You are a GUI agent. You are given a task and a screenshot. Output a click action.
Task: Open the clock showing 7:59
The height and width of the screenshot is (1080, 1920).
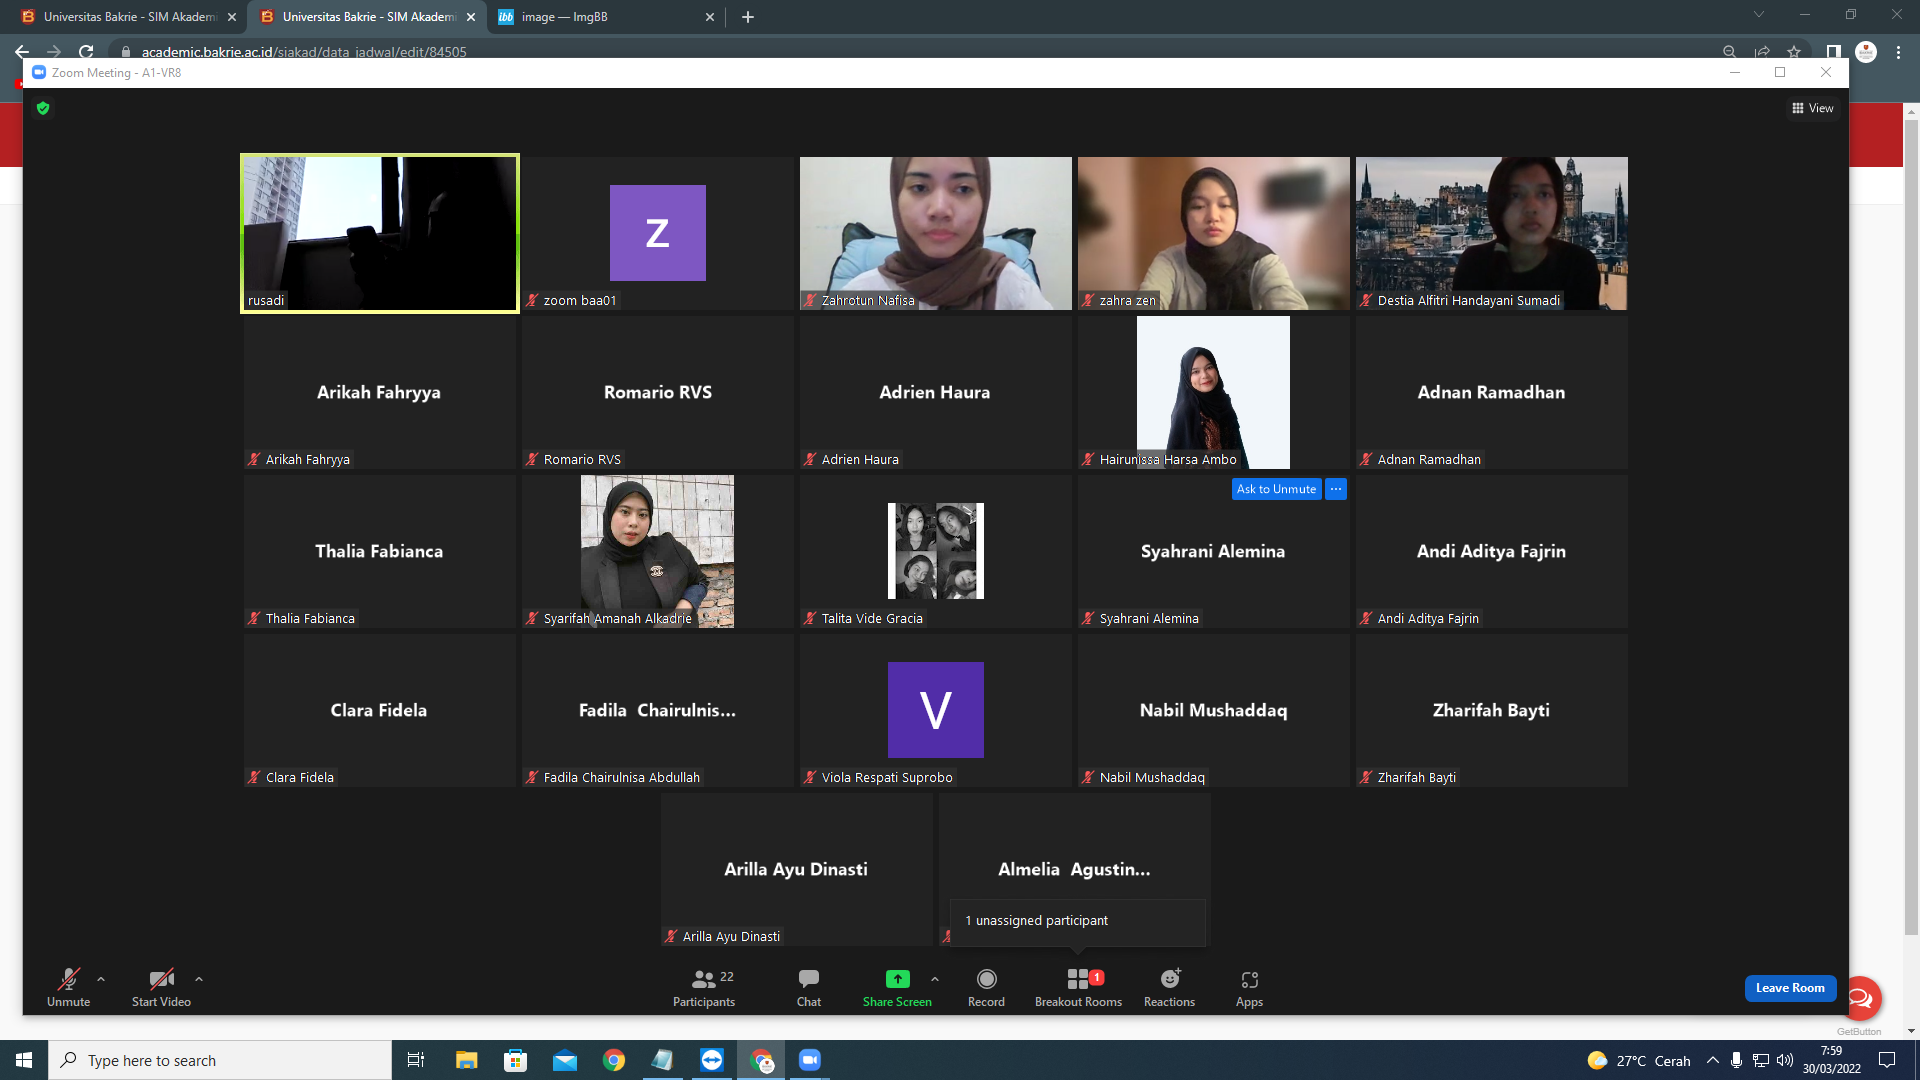1832,1060
